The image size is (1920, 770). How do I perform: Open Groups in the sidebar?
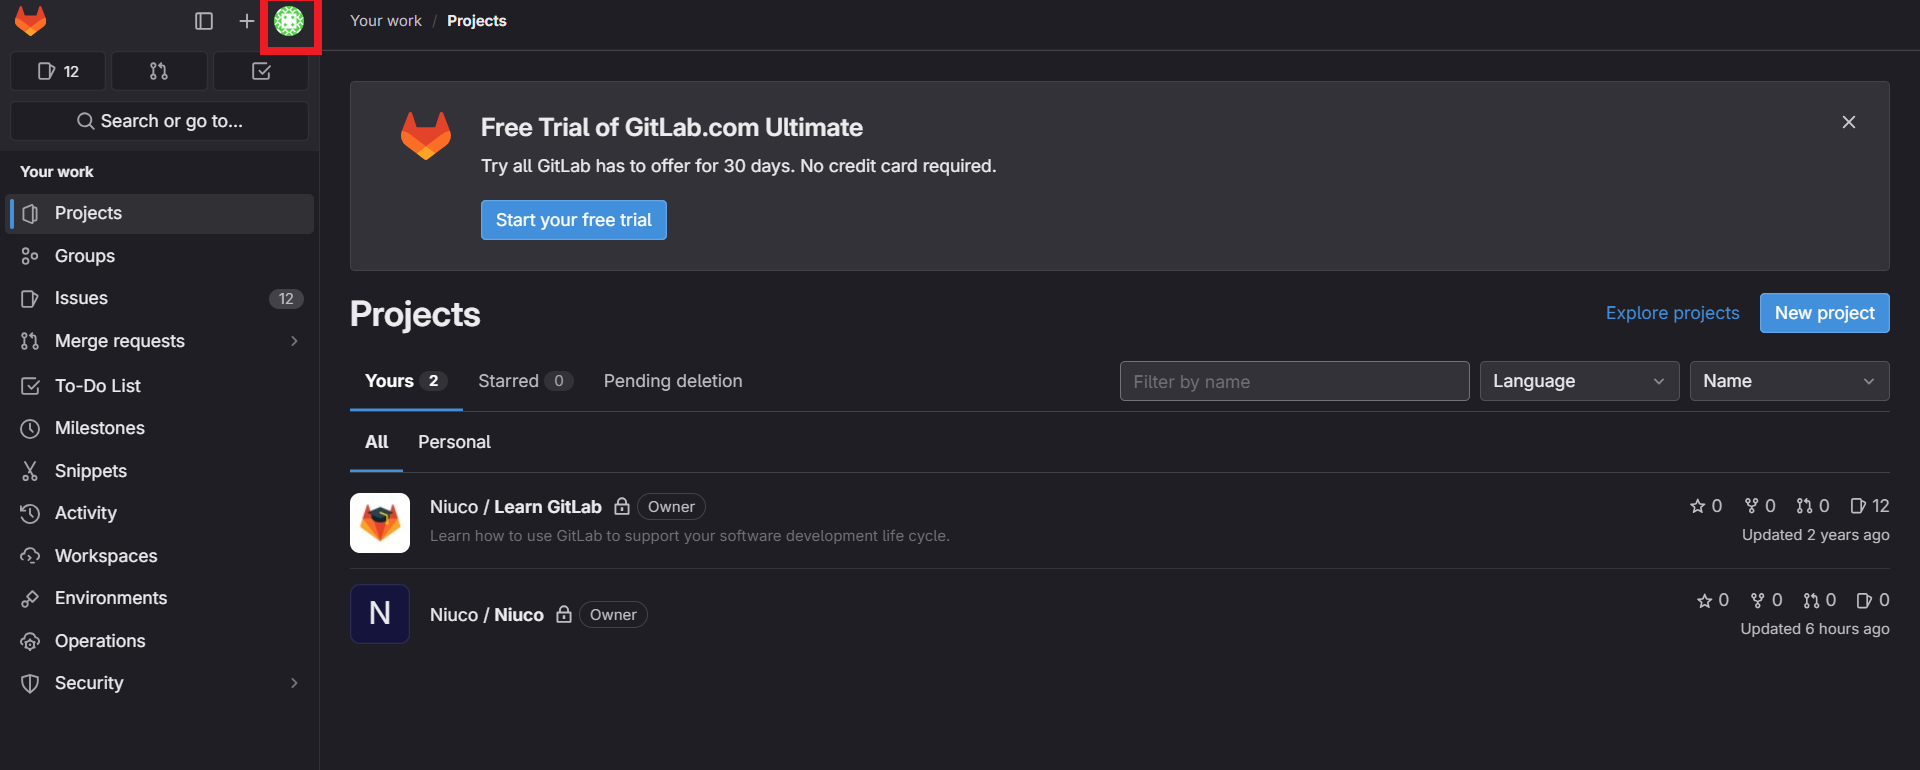point(160,256)
